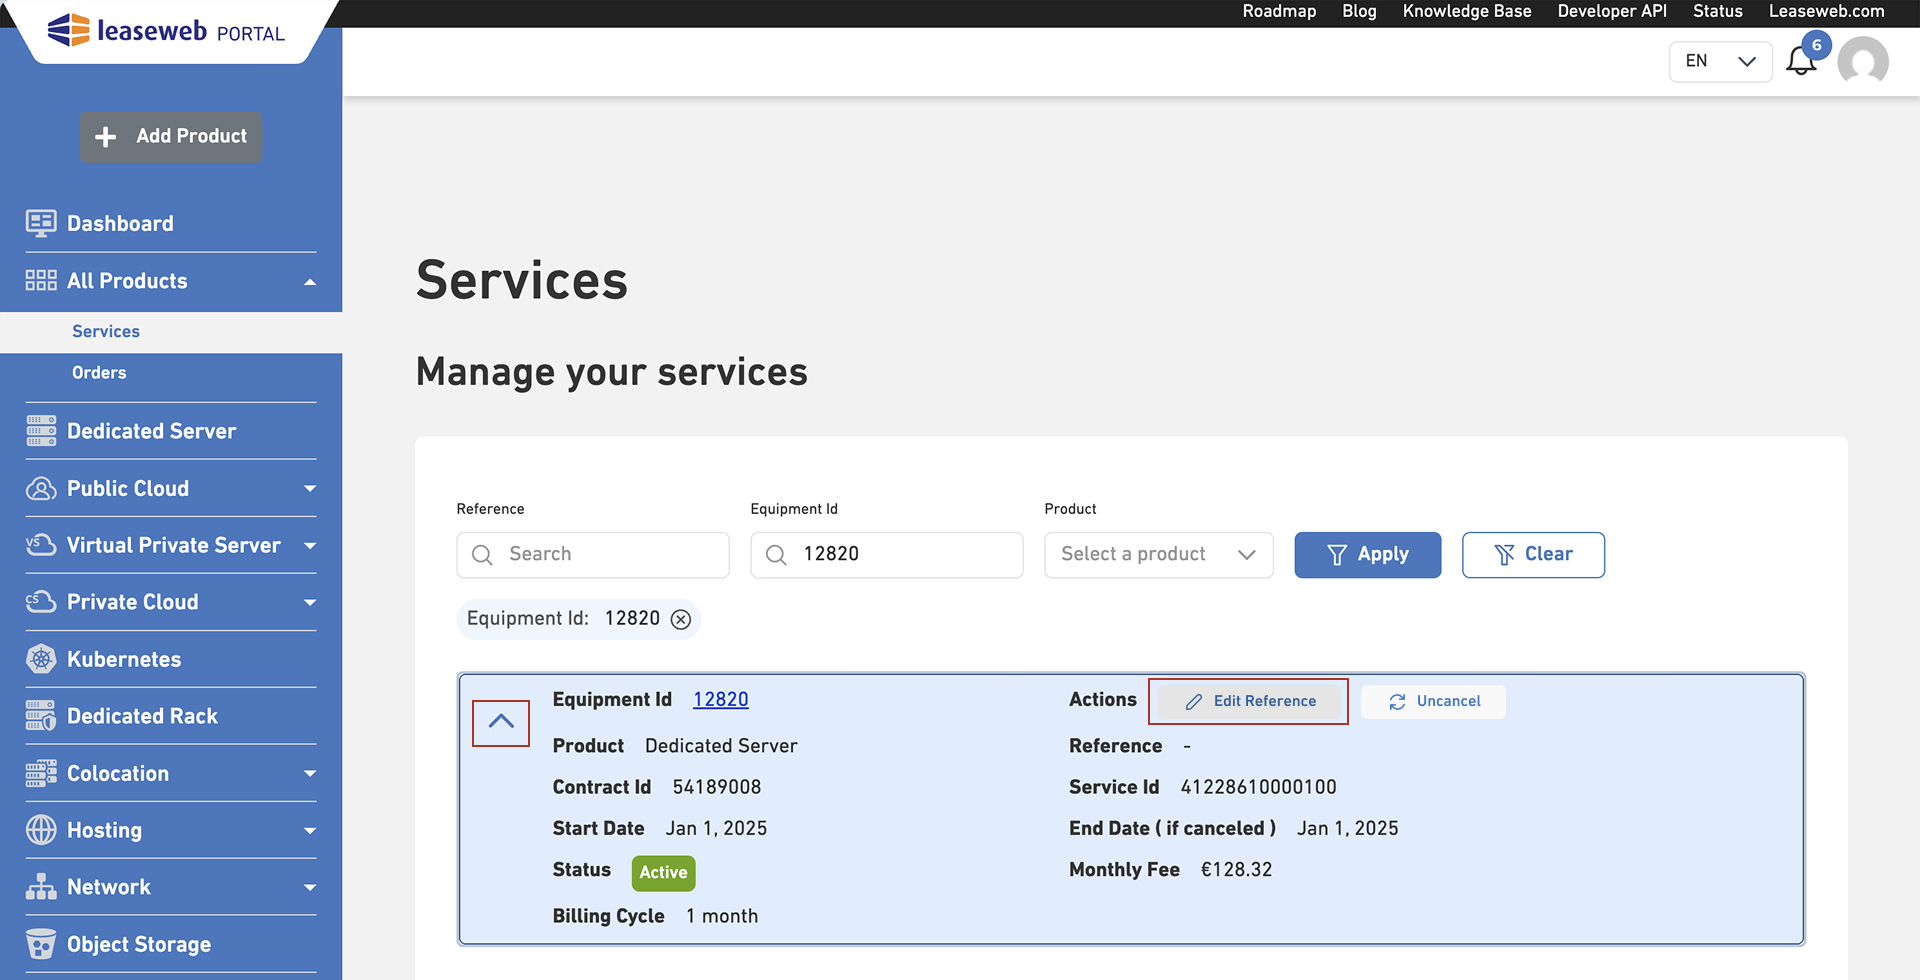Click the Public Cloud icon
1920x980 pixels.
click(x=41, y=488)
